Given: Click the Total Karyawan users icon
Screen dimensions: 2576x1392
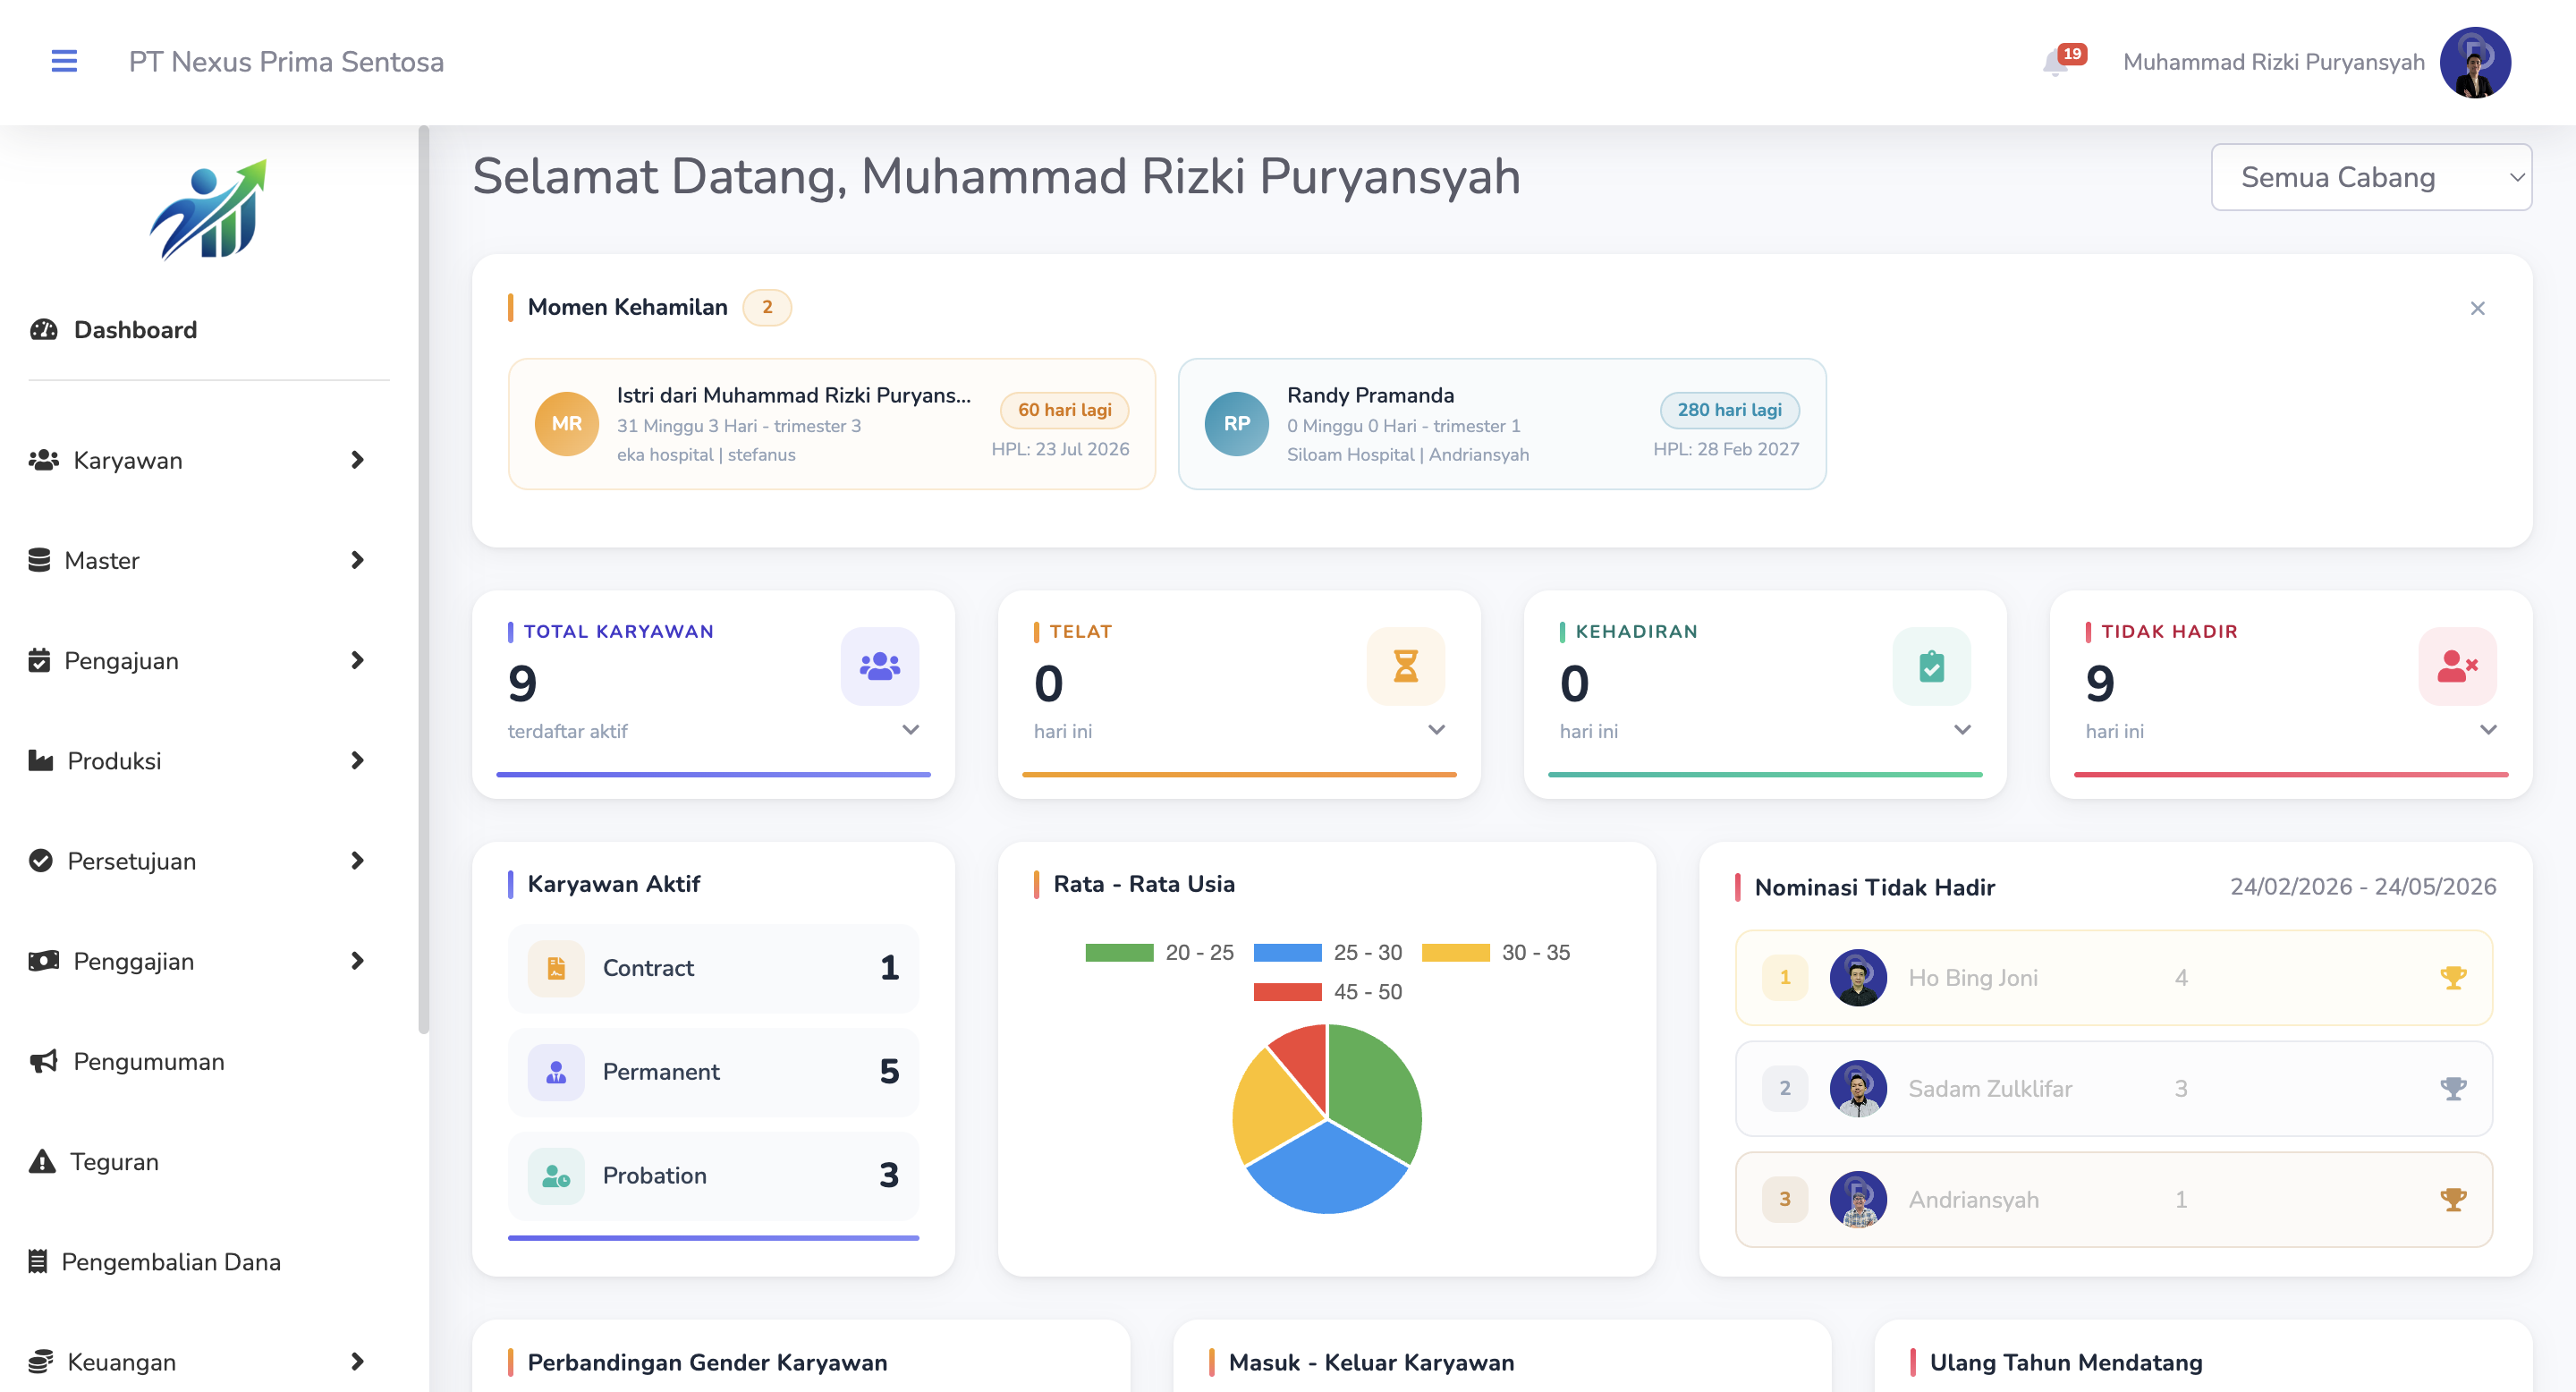Looking at the screenshot, I should point(879,666).
